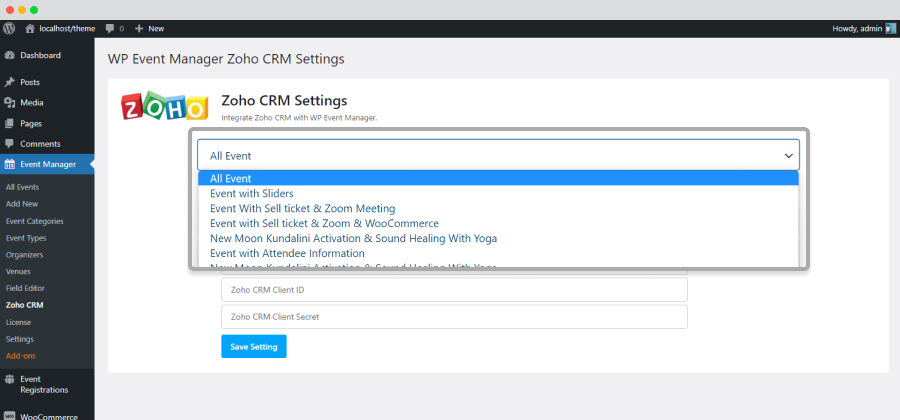This screenshot has width=900, height=420.
Task: Click the Comments bubble icon in sidebar
Action: tap(9, 144)
